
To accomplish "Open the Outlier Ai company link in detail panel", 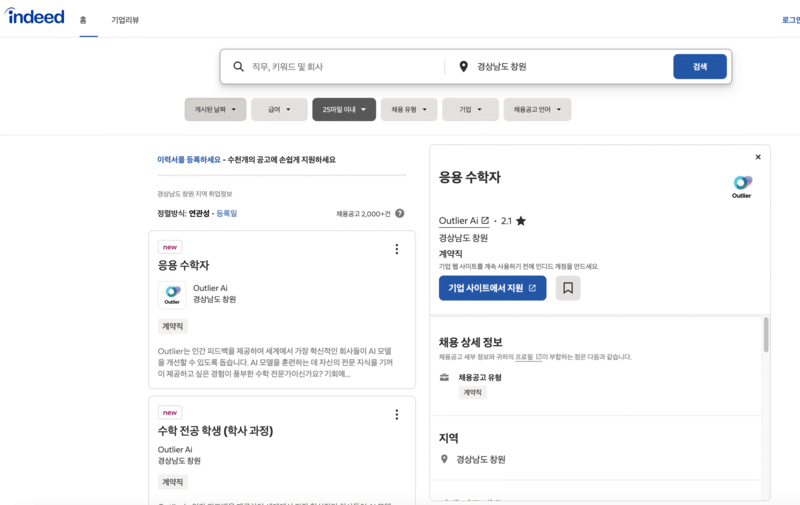I will click(x=464, y=221).
